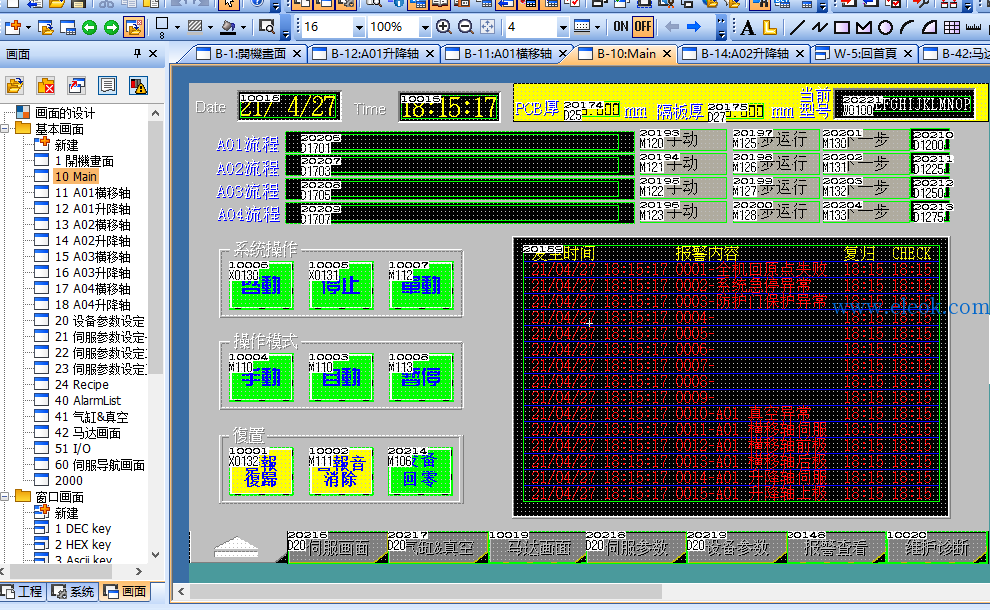Select the arc drawing tool
Viewport: 990px width, 610px height.
coord(907,27)
